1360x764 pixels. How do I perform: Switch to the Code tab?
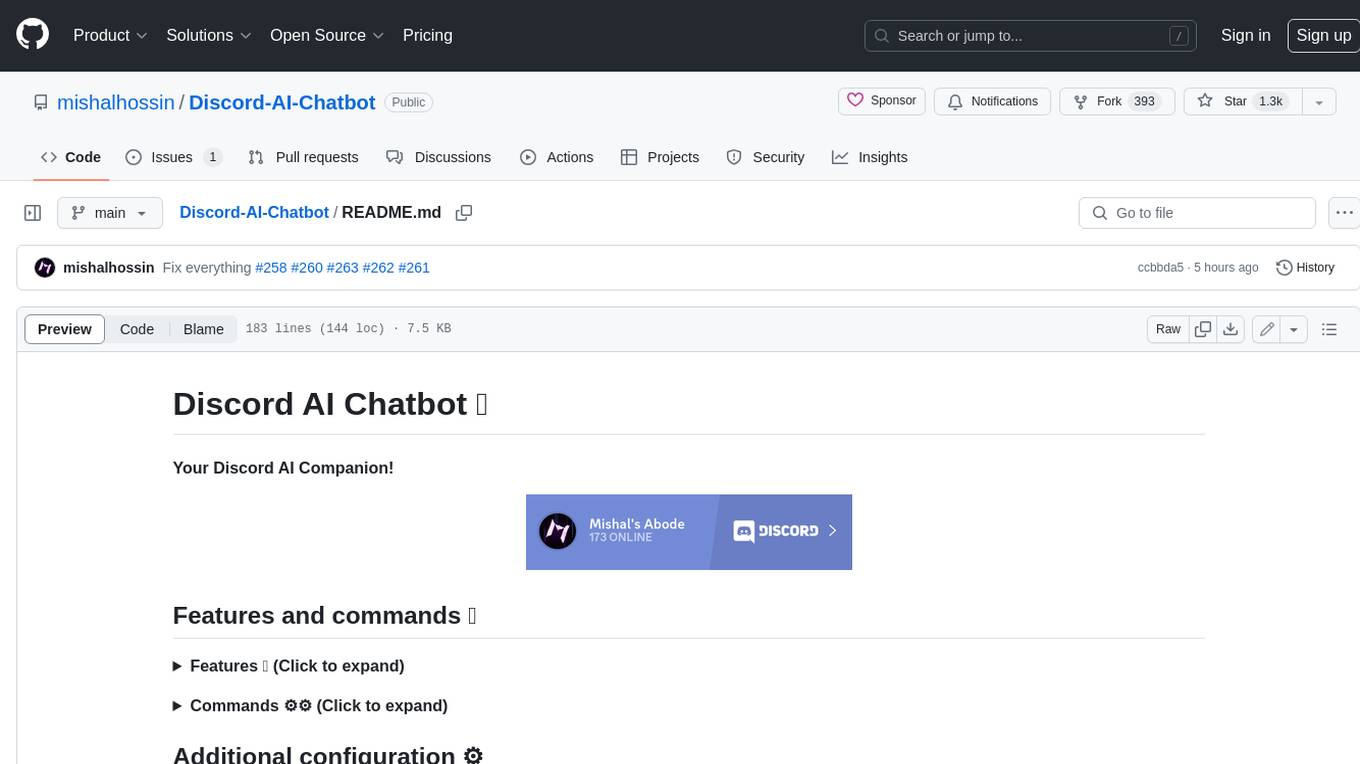70,157
